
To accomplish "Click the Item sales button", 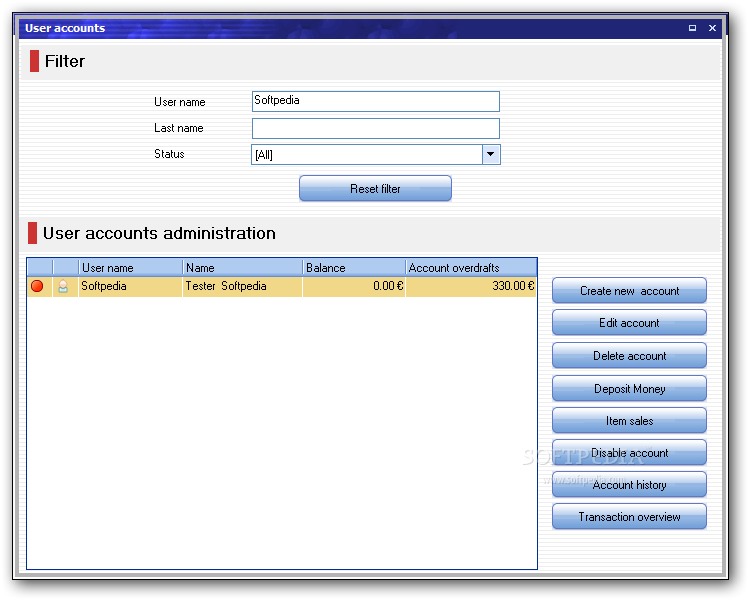I will (x=629, y=420).
